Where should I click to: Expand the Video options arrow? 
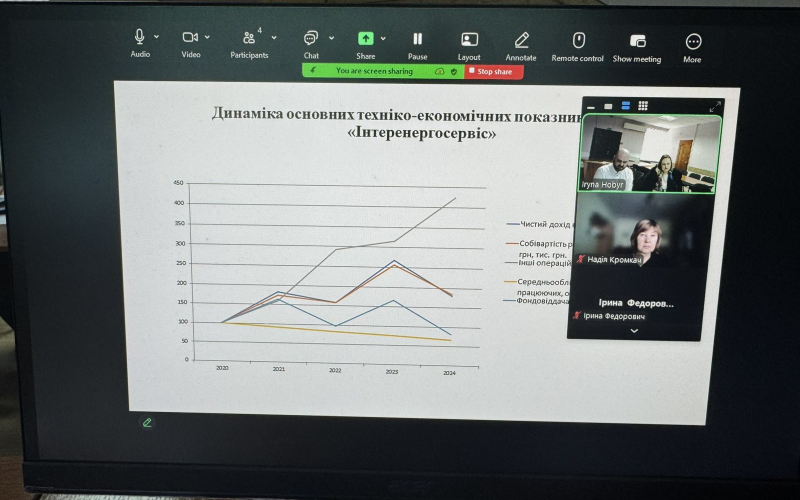(207, 38)
